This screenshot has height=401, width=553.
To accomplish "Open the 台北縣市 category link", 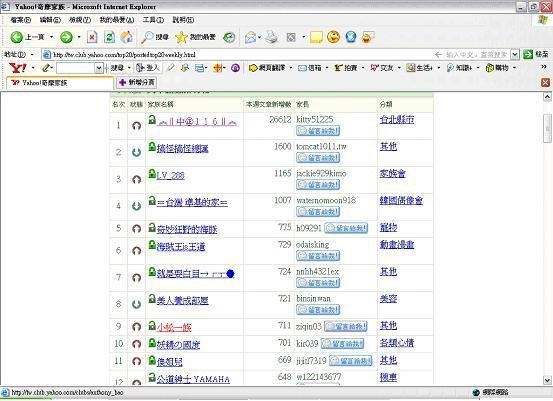I will (x=397, y=120).
